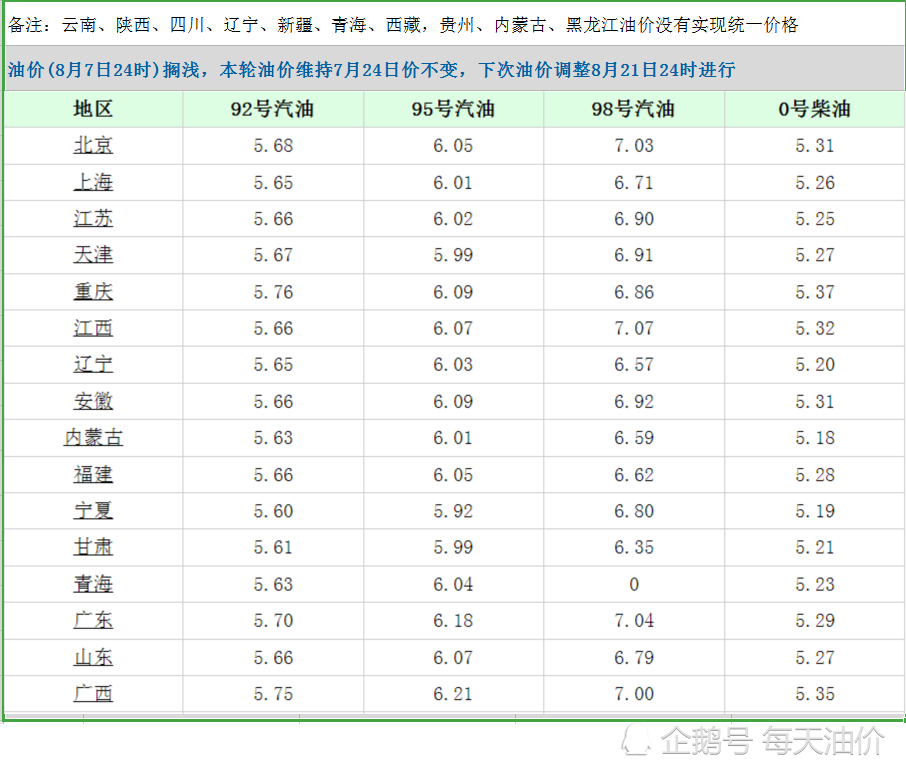Open the 青海 region link
The width and height of the screenshot is (906, 773).
coord(93,584)
